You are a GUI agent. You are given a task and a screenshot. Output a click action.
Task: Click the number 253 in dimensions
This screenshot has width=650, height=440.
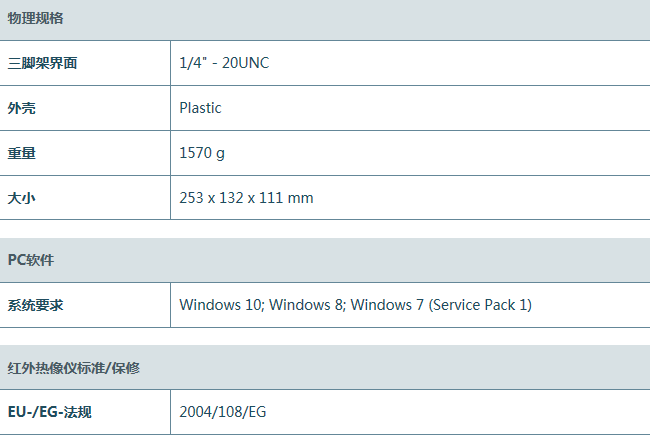coord(191,198)
